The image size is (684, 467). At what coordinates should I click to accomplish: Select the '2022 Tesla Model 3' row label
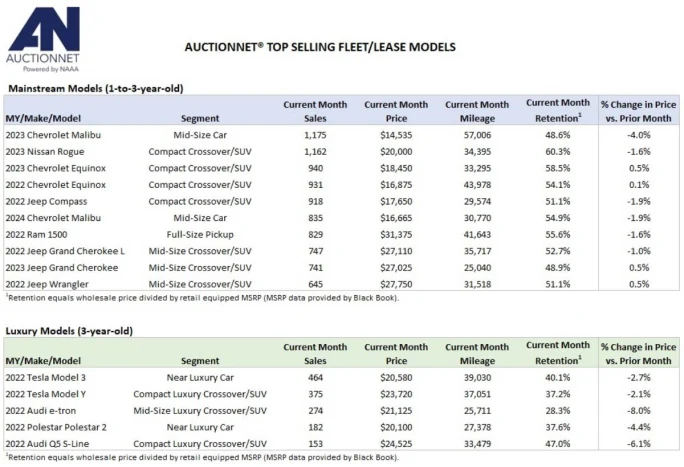(46, 378)
